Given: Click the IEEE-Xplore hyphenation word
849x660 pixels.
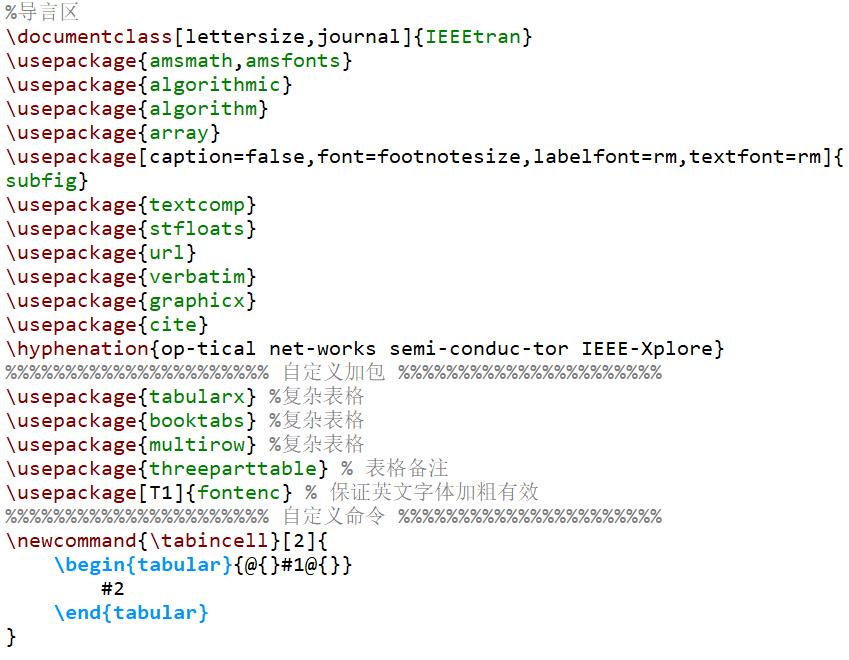Looking at the screenshot, I should click(647, 349).
